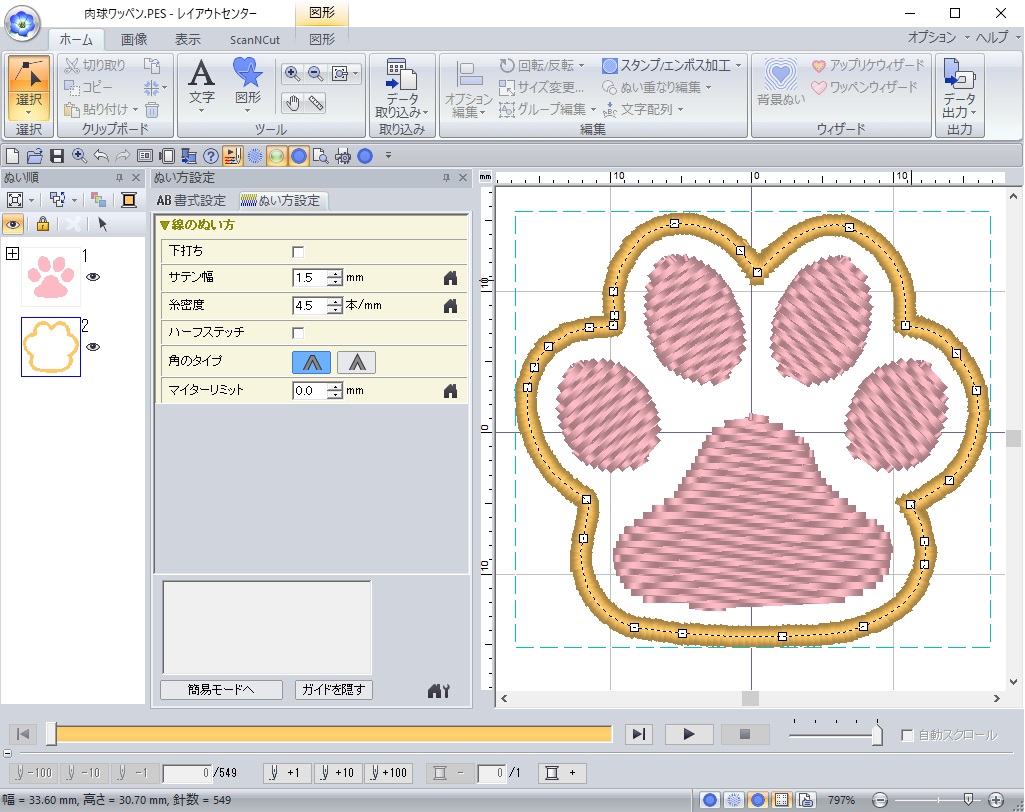
Task: Hide the pink paw pads layer
Action: click(93, 278)
